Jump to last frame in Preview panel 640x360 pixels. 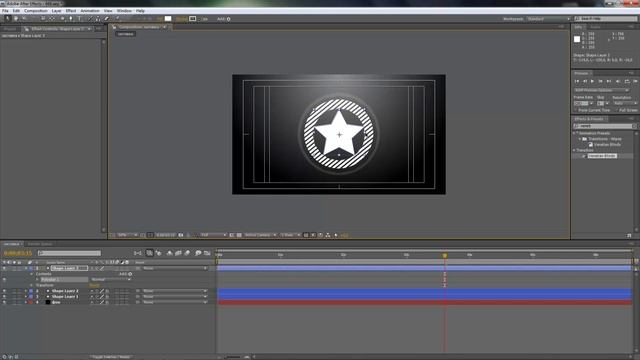[x=609, y=81]
